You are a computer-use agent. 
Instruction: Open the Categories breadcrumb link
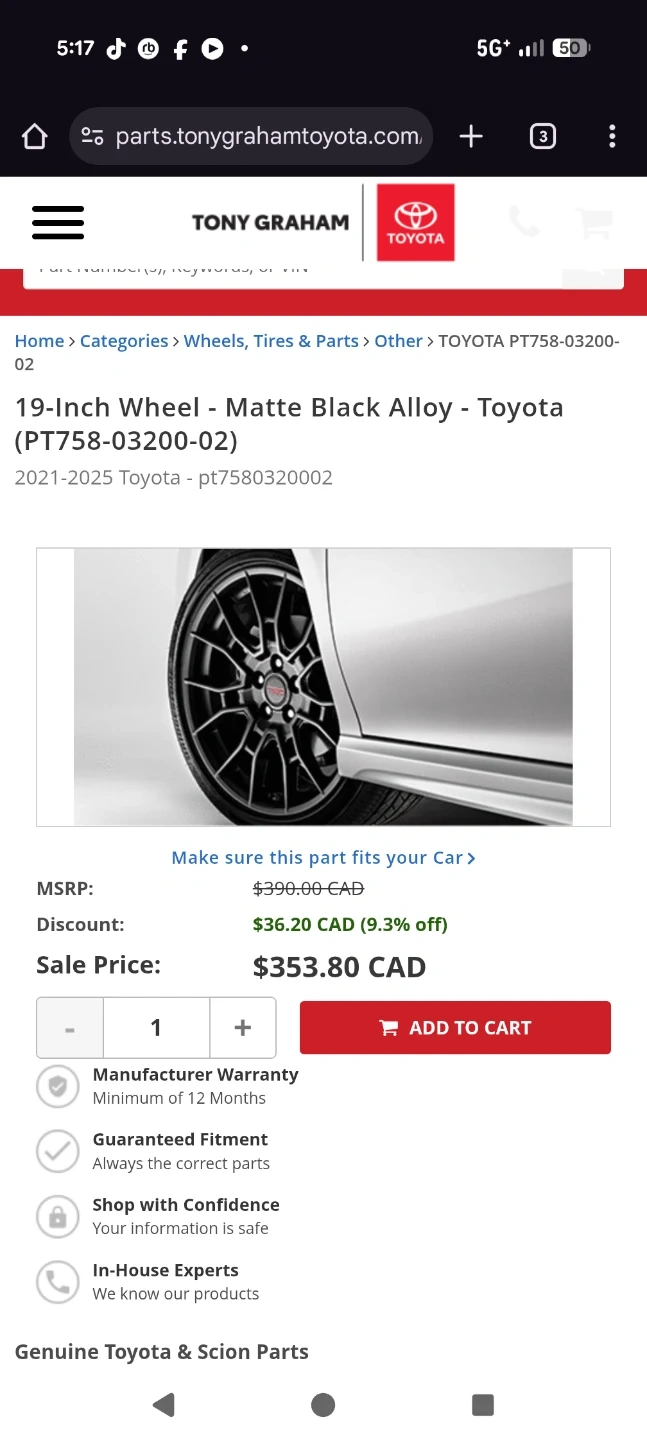(x=124, y=341)
